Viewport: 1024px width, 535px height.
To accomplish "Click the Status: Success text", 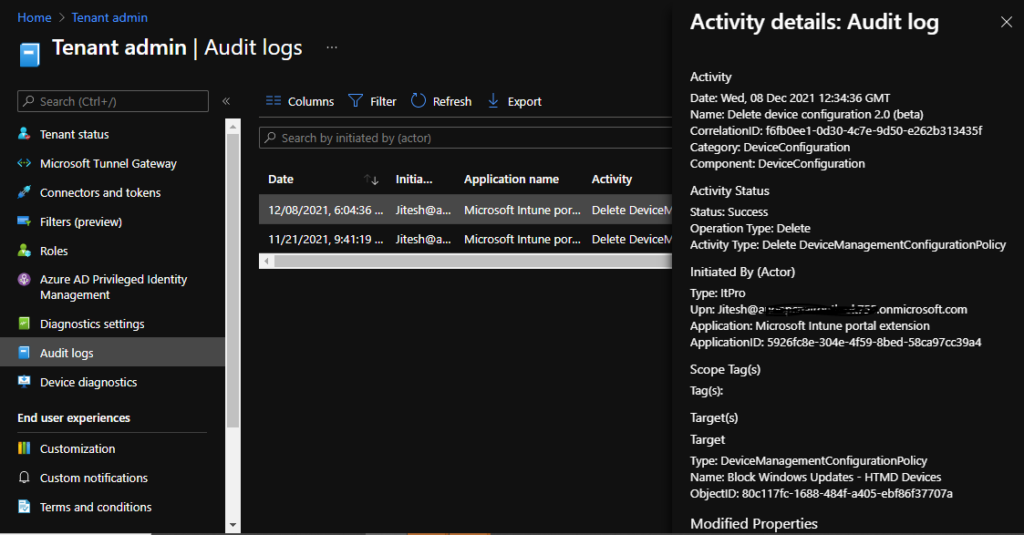I will 729,212.
